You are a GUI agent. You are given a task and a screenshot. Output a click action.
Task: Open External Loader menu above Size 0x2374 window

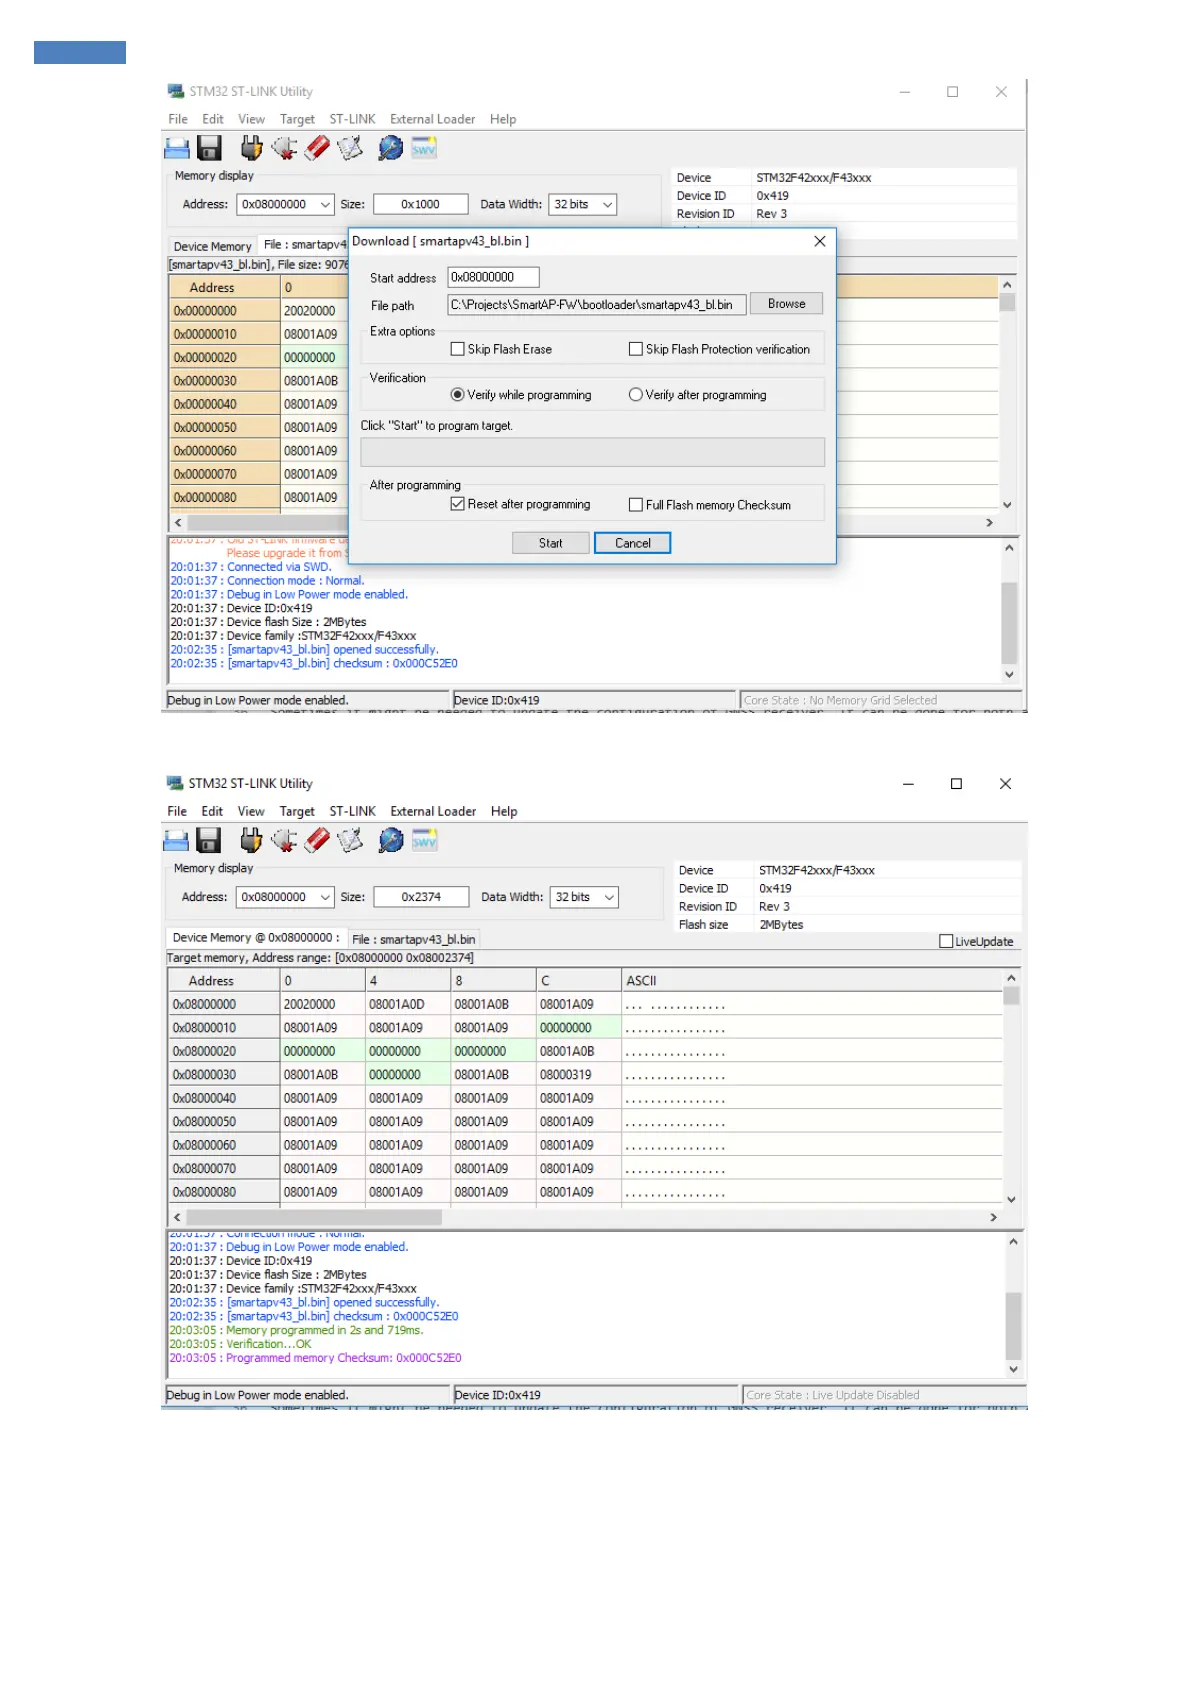tap(433, 811)
